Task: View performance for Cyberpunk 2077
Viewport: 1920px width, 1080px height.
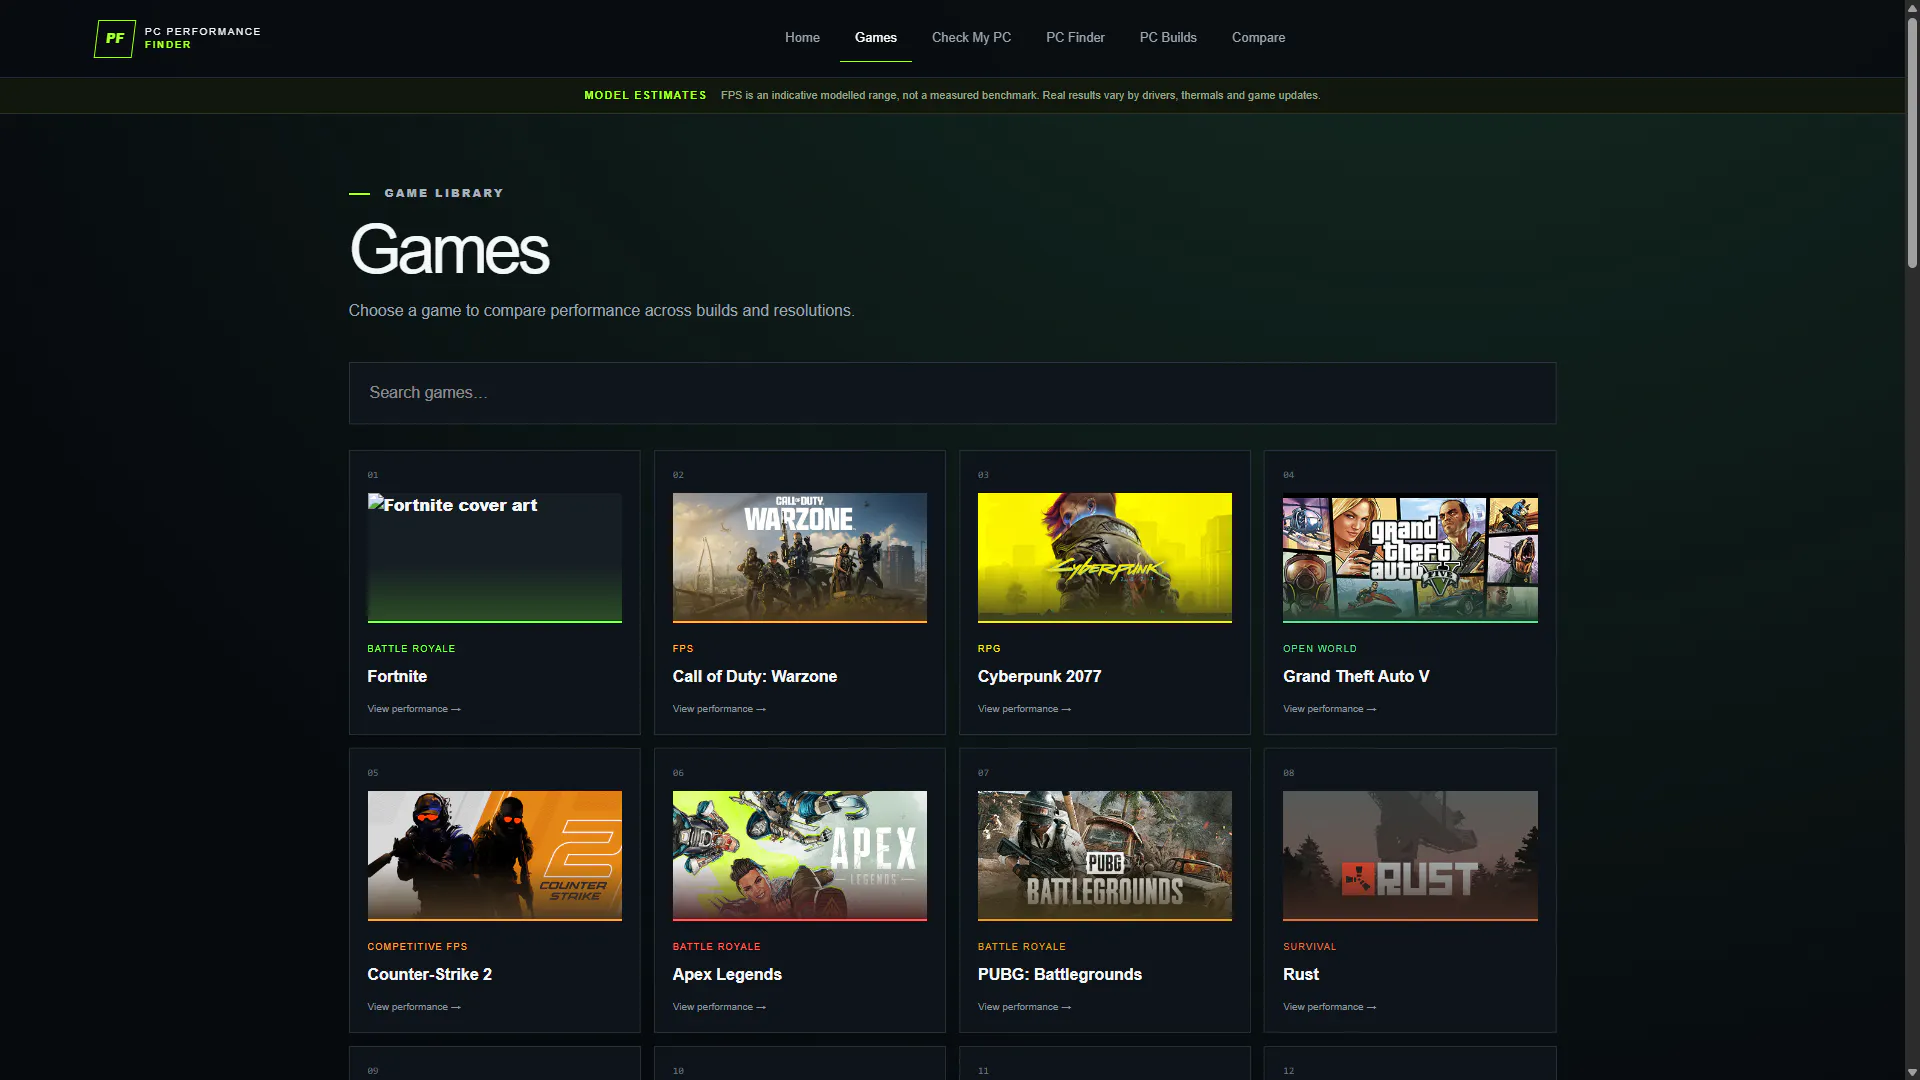Action: pyautogui.click(x=1024, y=709)
